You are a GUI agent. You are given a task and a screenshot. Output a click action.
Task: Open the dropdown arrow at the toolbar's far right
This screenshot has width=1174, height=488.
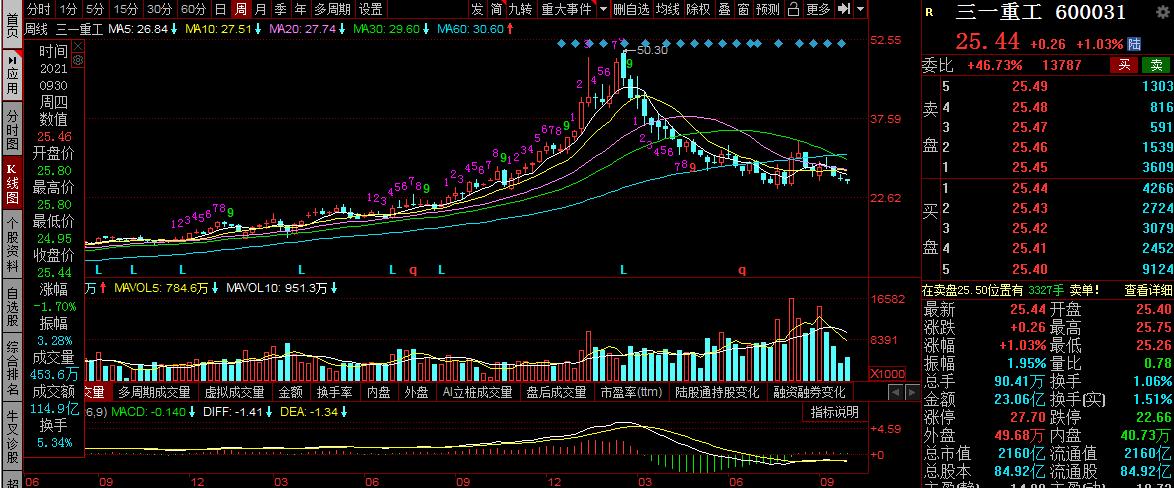860,9
